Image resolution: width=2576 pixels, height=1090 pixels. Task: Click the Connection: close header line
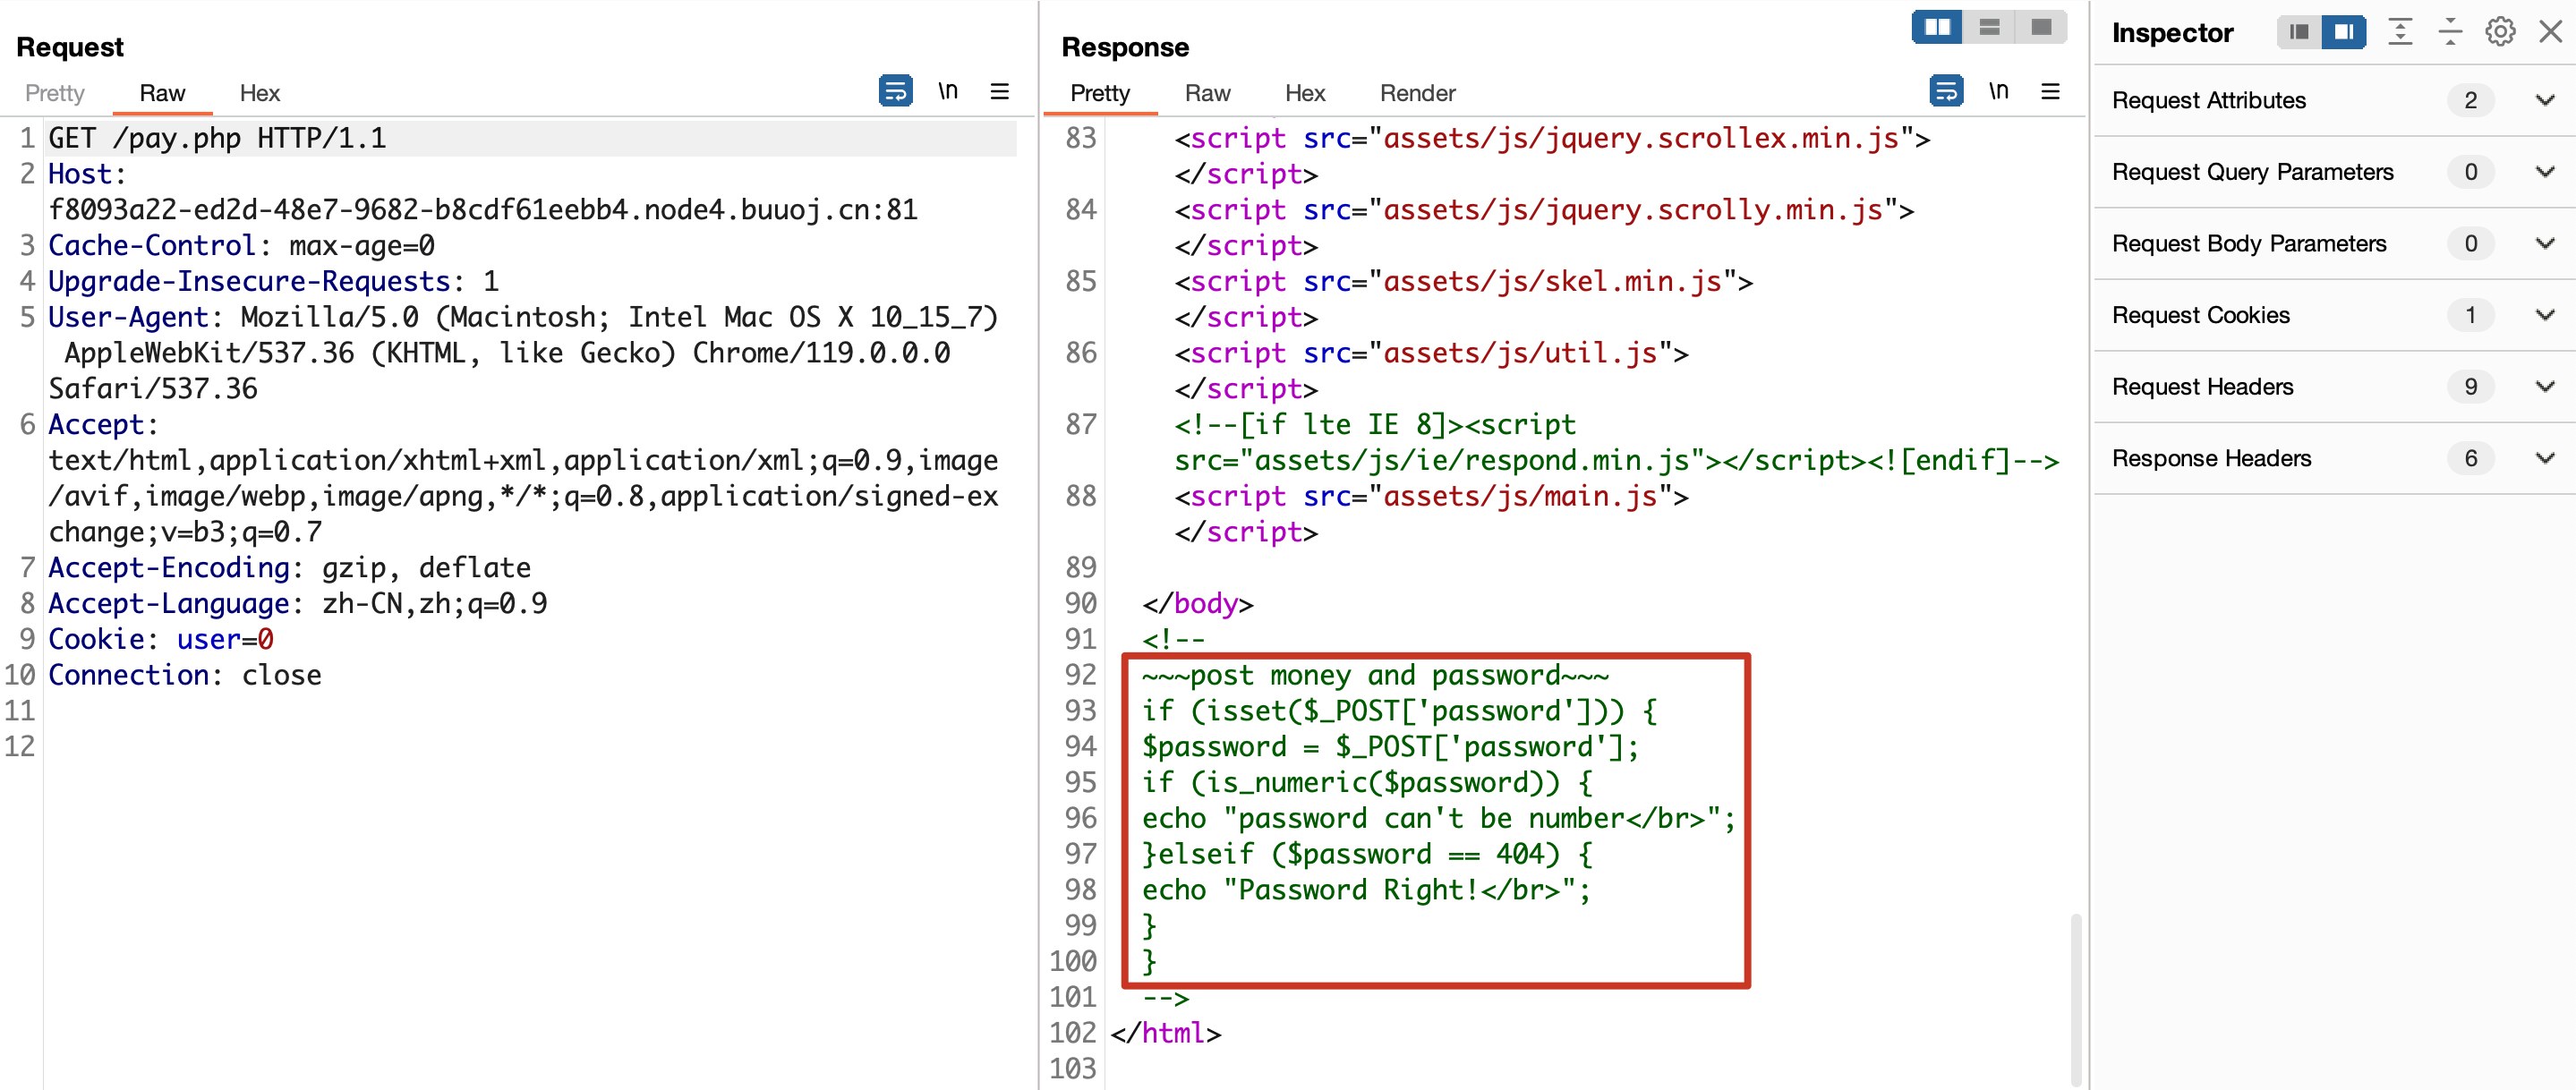tap(185, 675)
